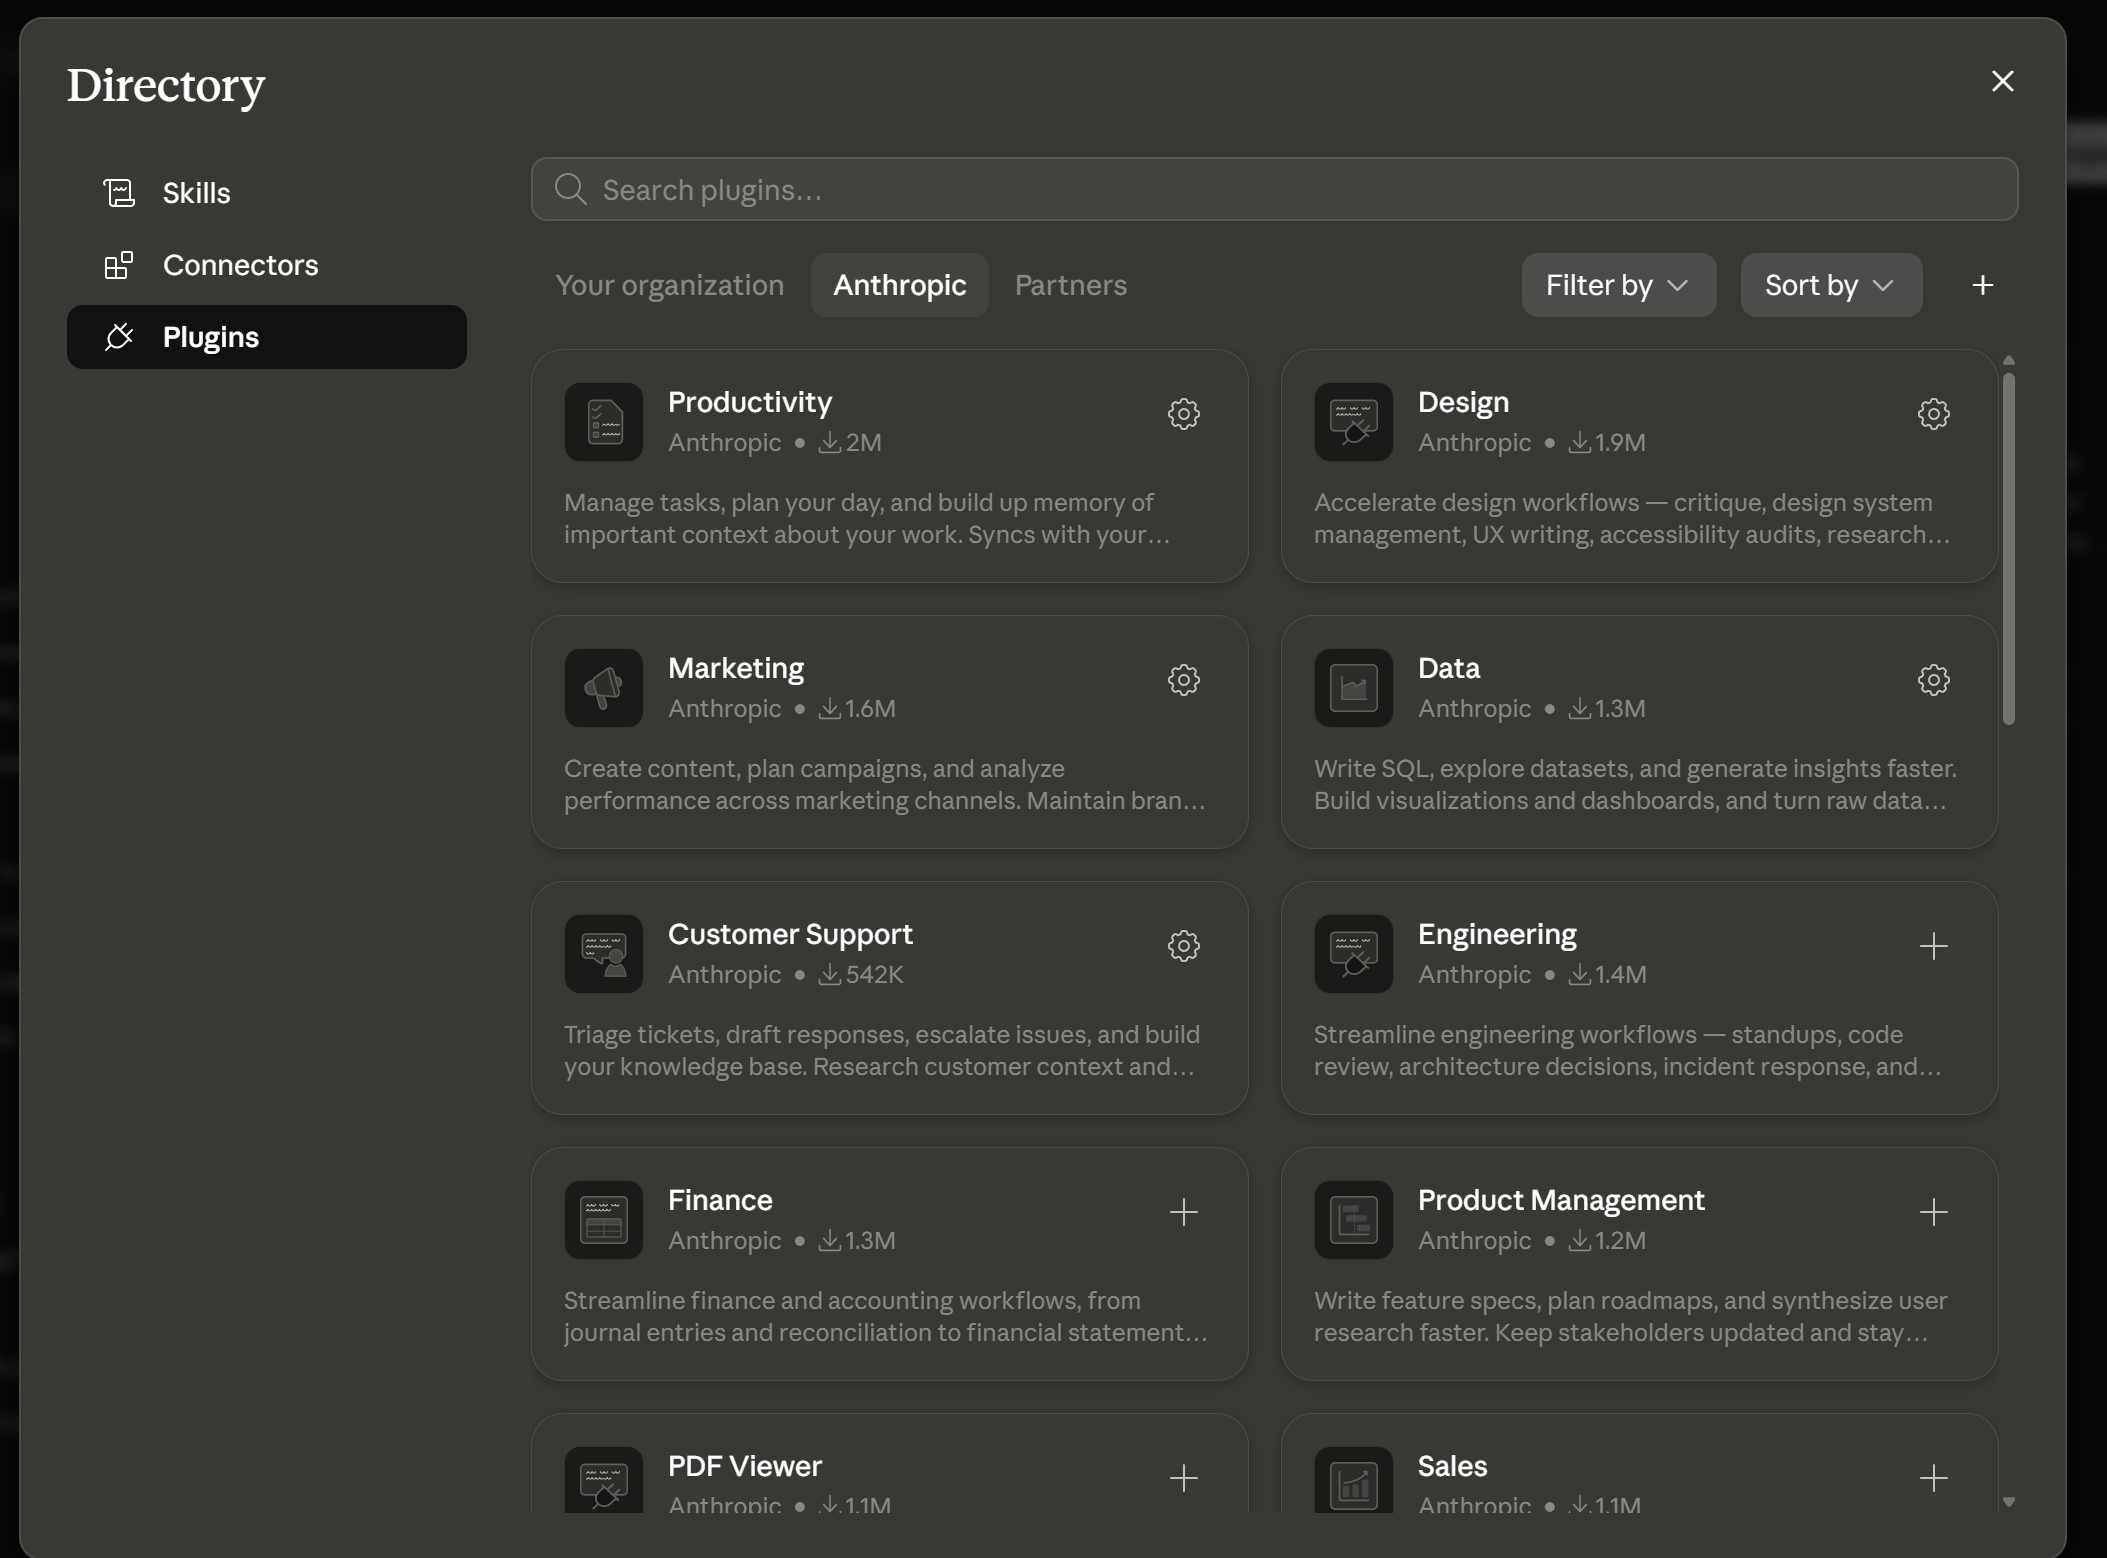Open settings gear for Customer Support plugin
This screenshot has height=1558, width=2107.
pos(1183,946)
